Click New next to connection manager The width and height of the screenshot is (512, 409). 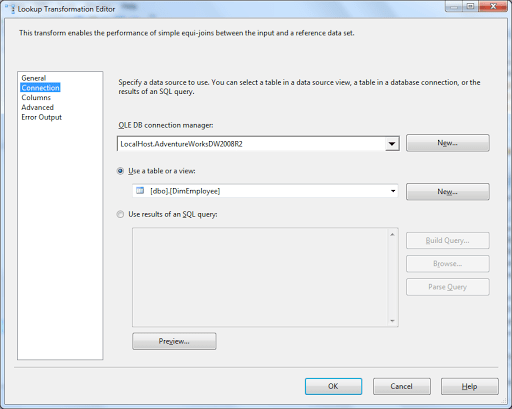click(448, 143)
